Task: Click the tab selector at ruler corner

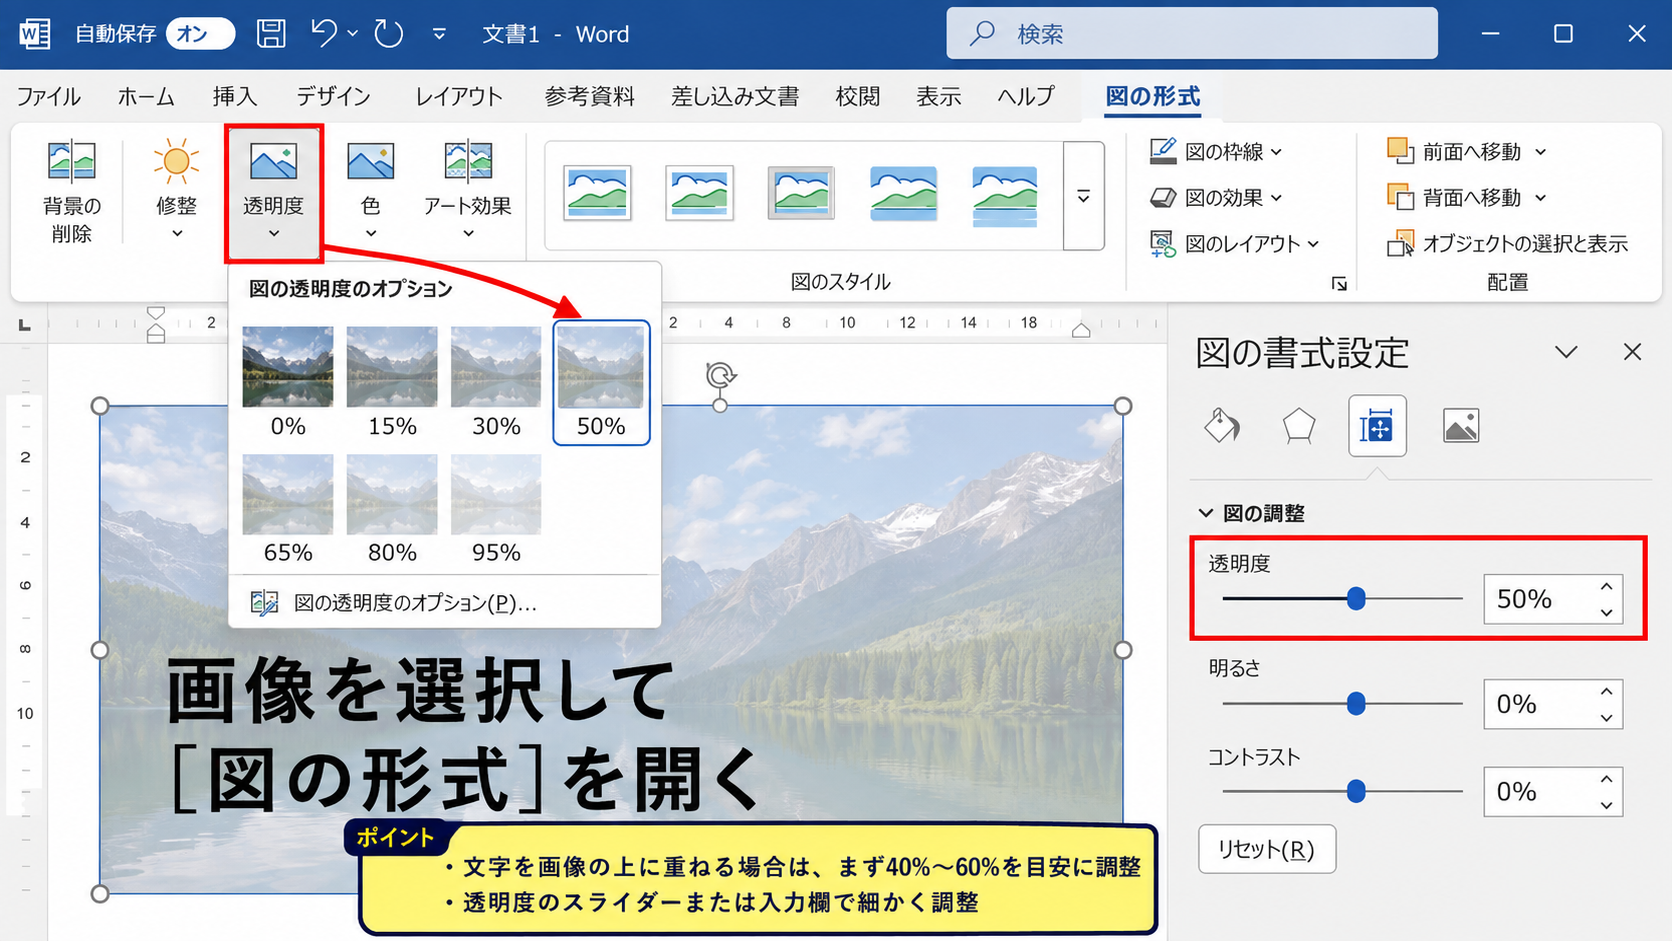Action: 25,324
